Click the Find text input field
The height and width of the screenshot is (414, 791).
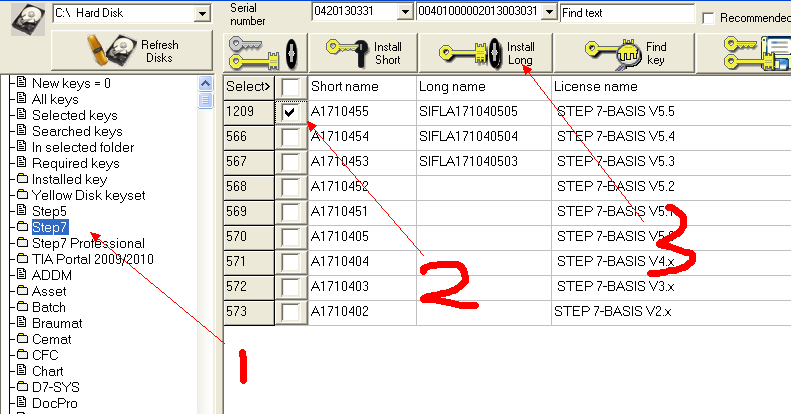coord(625,12)
